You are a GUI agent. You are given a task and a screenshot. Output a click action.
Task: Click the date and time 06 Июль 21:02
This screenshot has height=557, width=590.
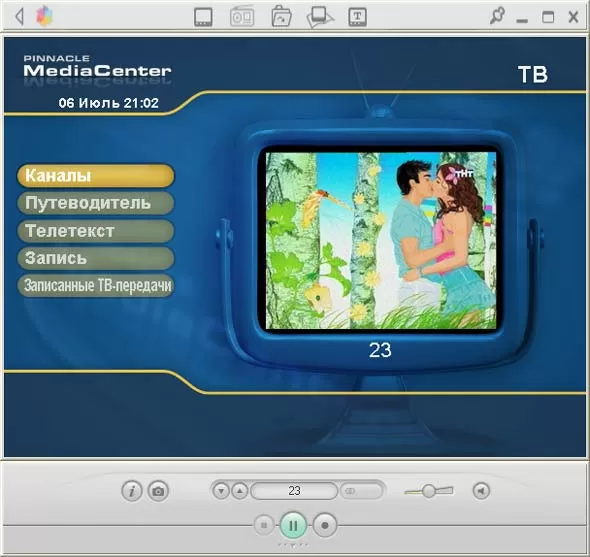click(x=109, y=103)
